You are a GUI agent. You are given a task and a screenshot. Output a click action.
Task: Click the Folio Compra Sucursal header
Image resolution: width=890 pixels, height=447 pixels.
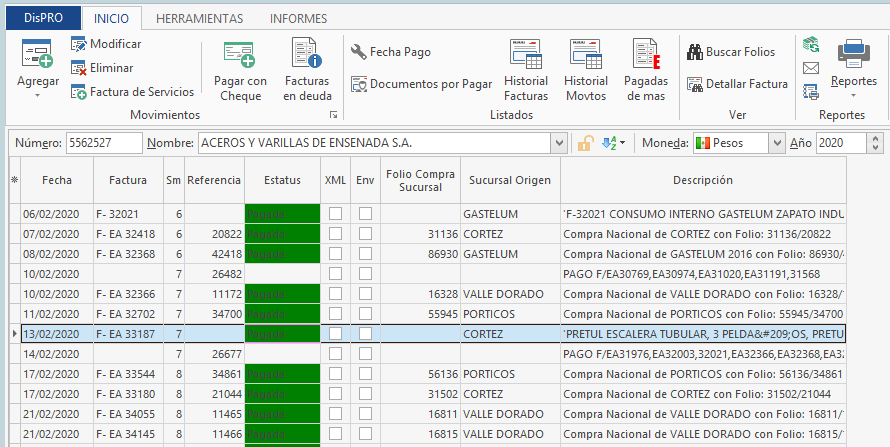click(420, 180)
